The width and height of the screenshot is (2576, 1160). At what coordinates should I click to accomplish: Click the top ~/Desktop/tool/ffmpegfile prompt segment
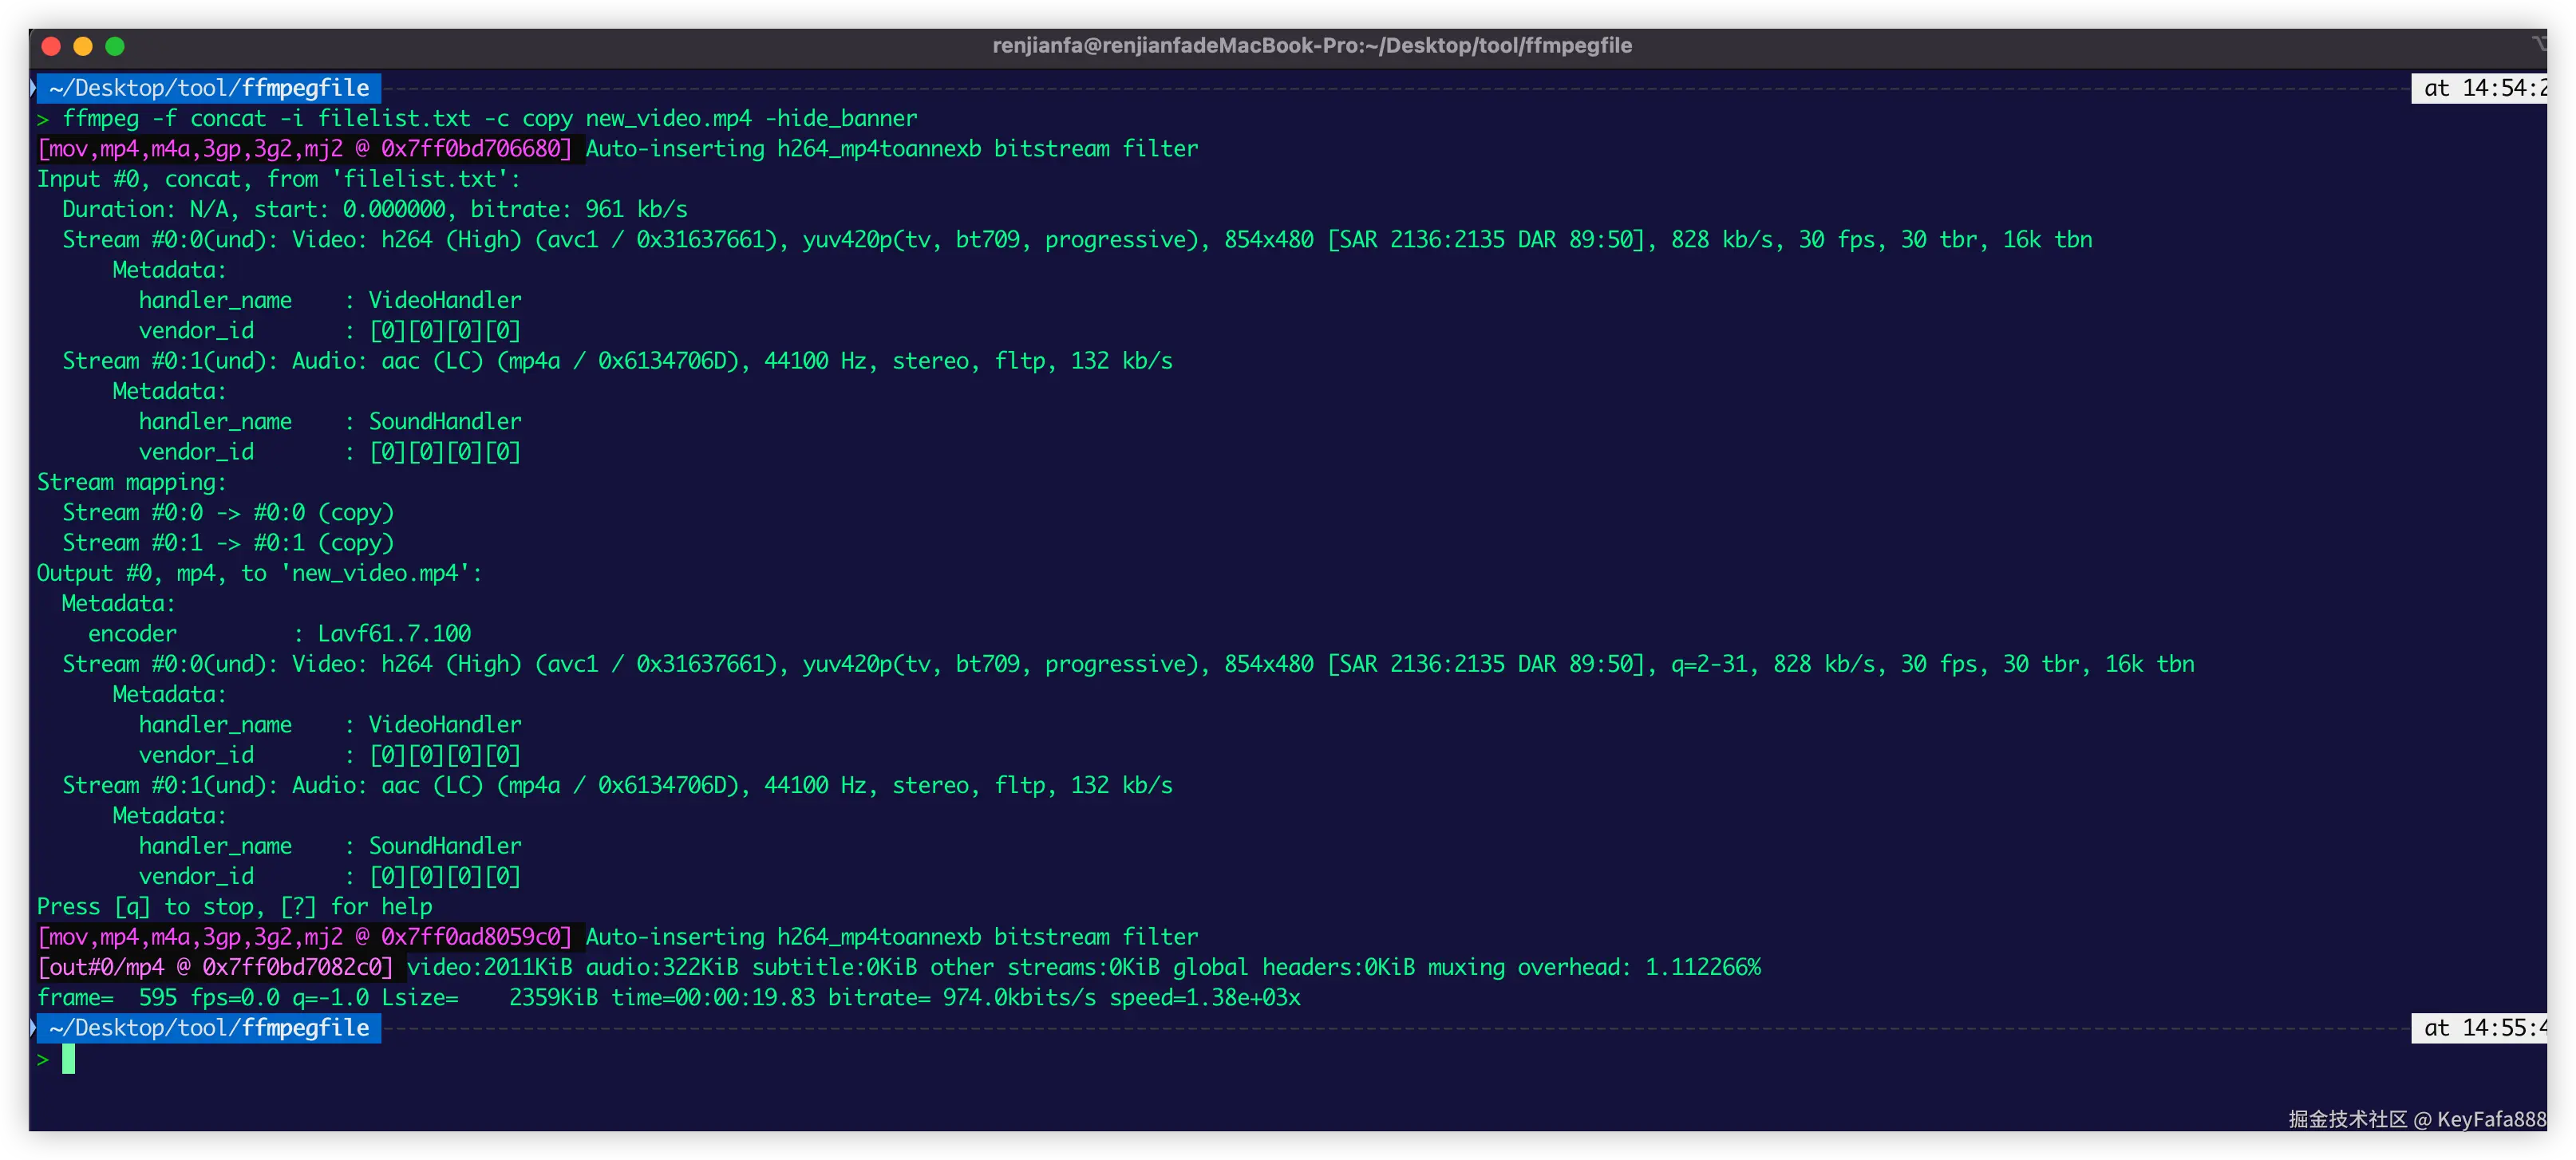point(209,88)
